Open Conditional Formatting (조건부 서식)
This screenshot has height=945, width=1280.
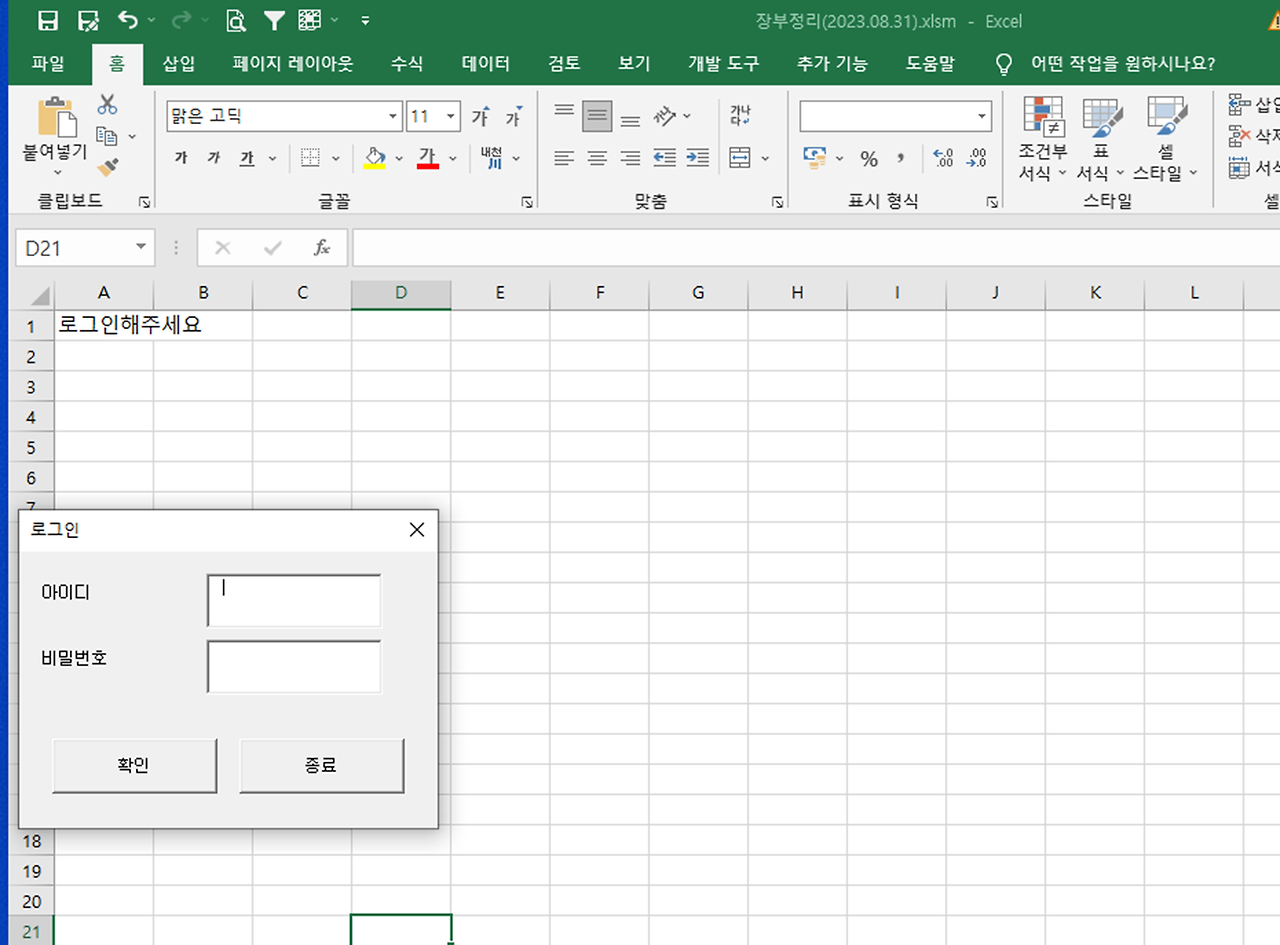click(1043, 139)
